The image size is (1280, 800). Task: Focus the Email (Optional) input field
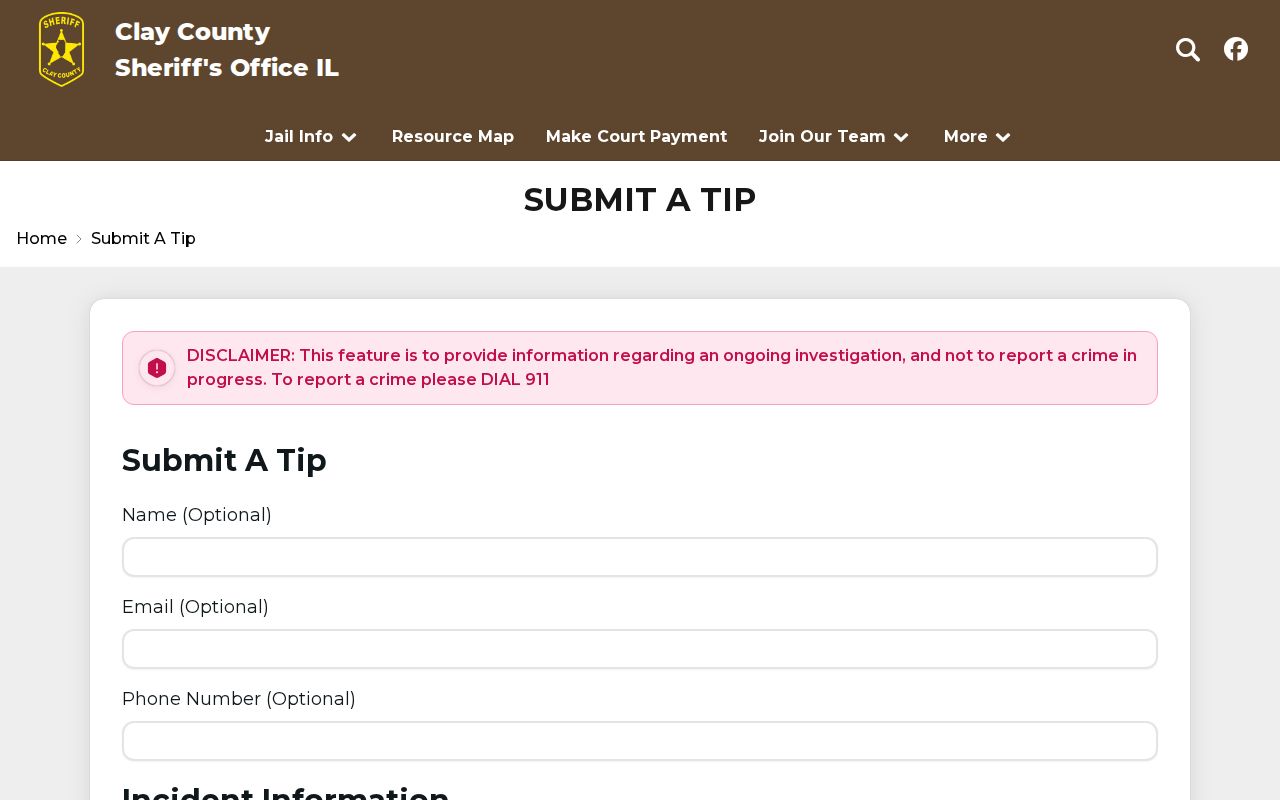point(640,649)
